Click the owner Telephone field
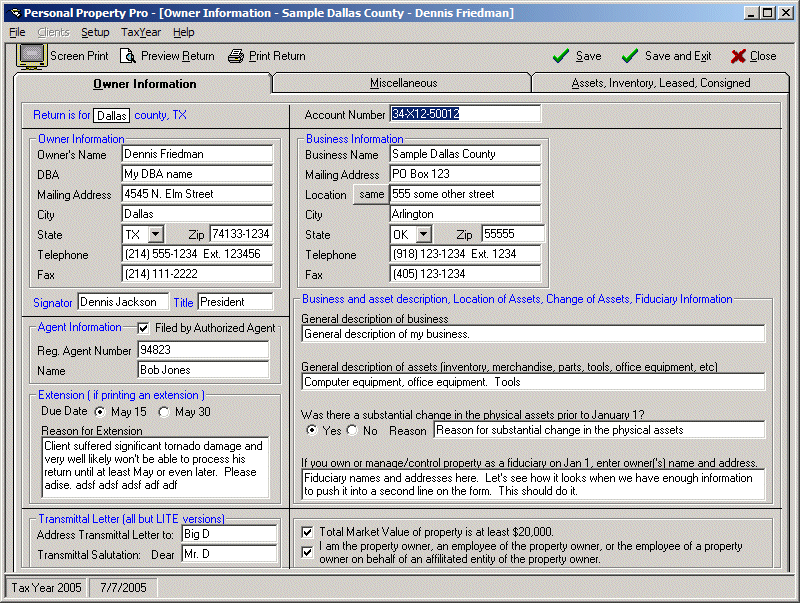 (197, 254)
